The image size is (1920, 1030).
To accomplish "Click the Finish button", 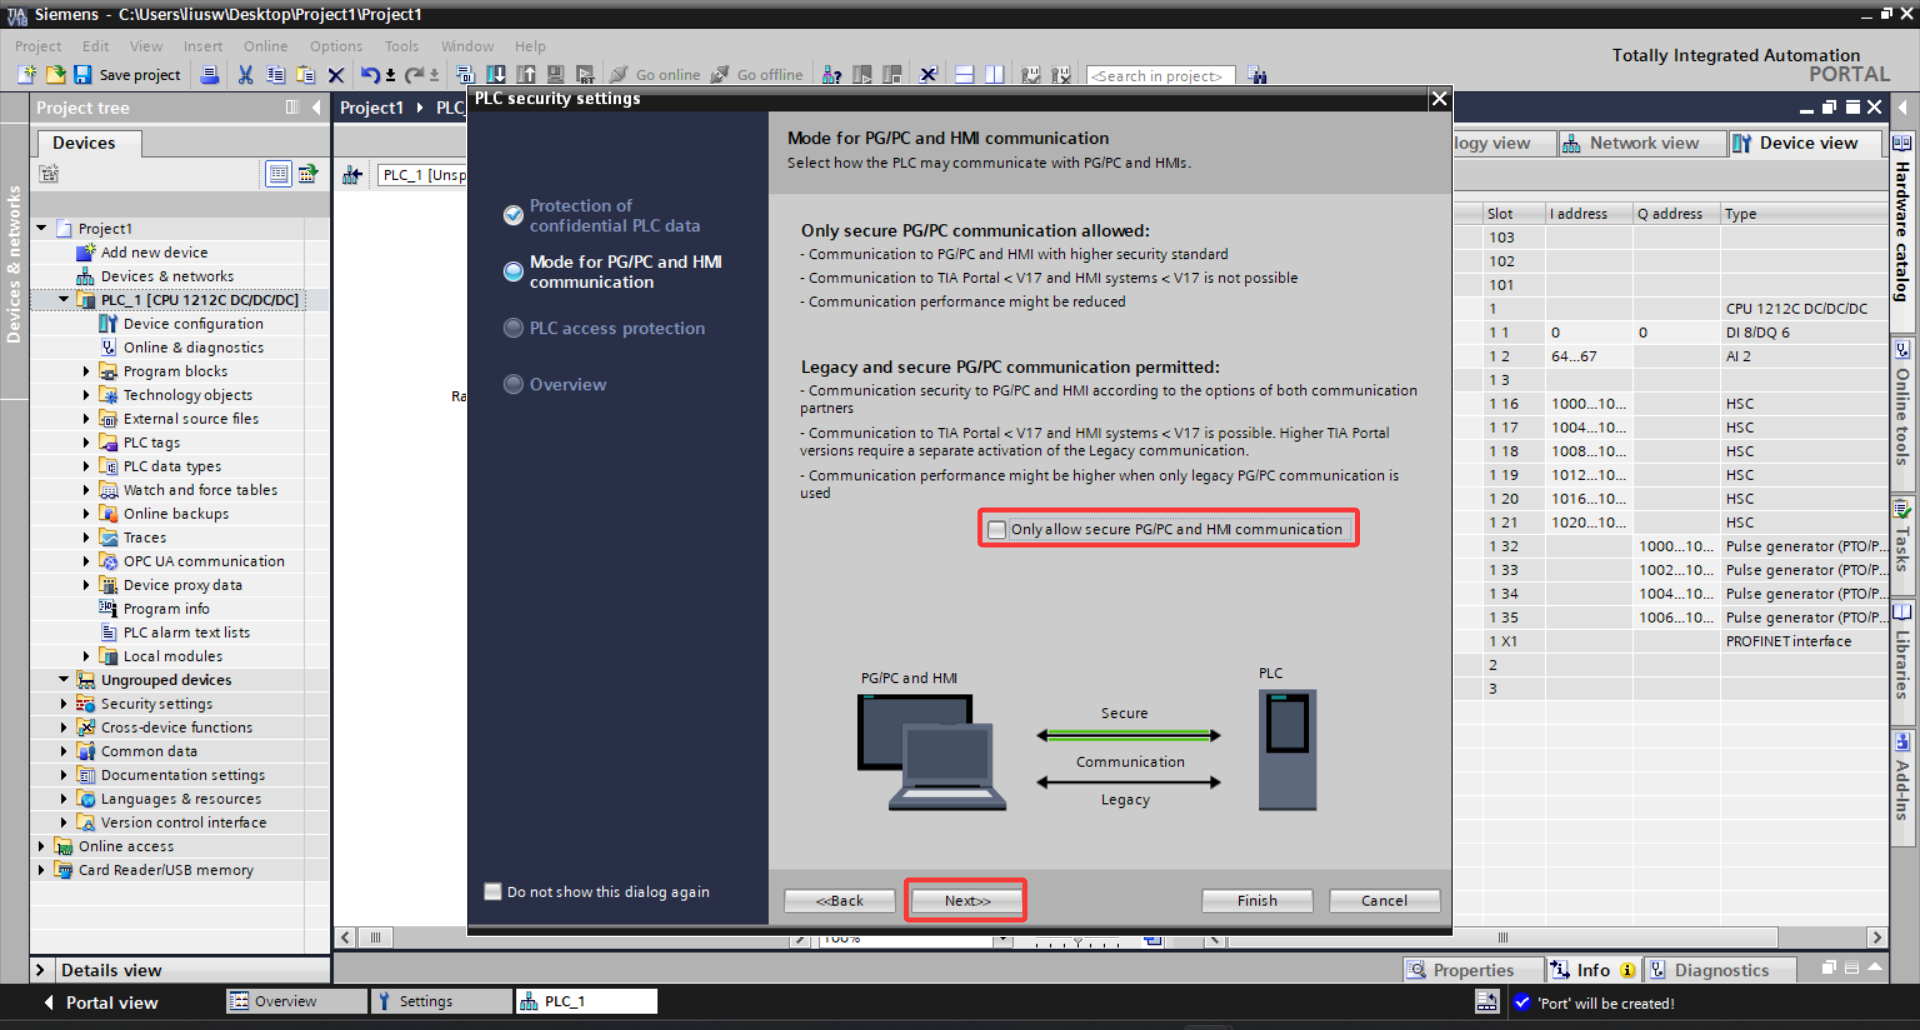I will pos(1257,900).
